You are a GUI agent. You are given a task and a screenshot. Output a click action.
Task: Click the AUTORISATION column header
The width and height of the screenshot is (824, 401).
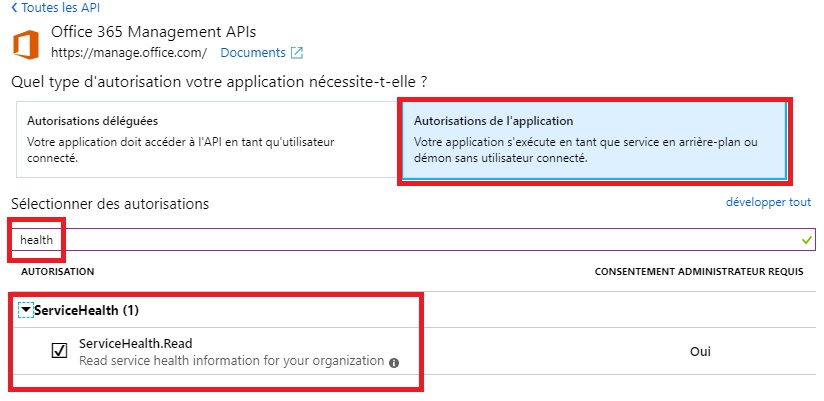[x=58, y=272]
